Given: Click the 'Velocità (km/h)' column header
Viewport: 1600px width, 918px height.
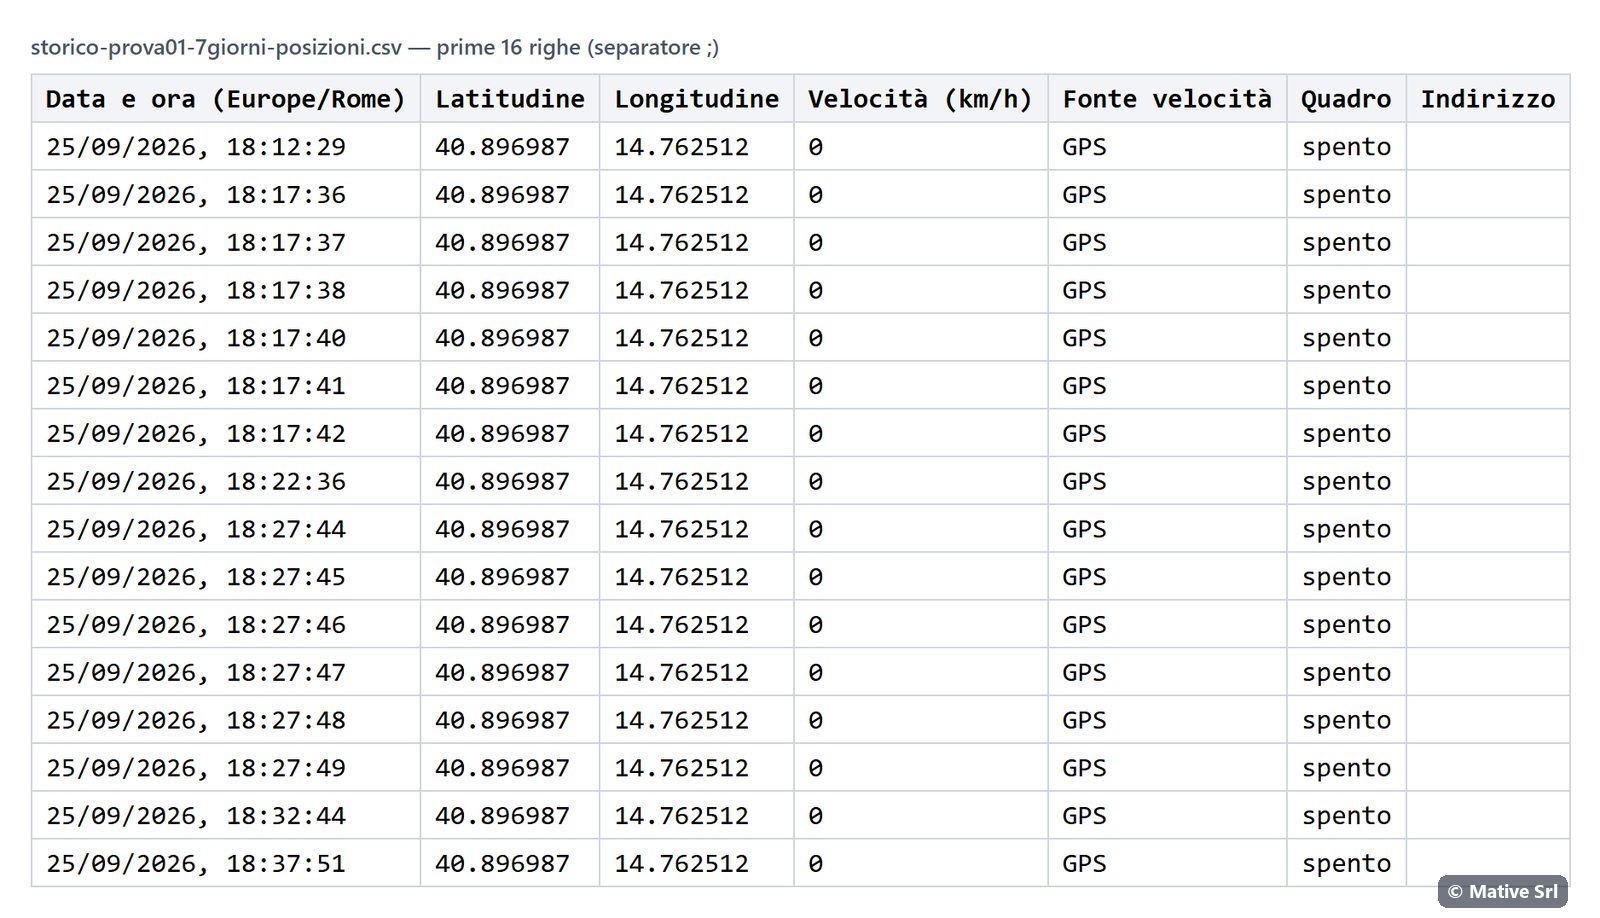Looking at the screenshot, I should [920, 99].
